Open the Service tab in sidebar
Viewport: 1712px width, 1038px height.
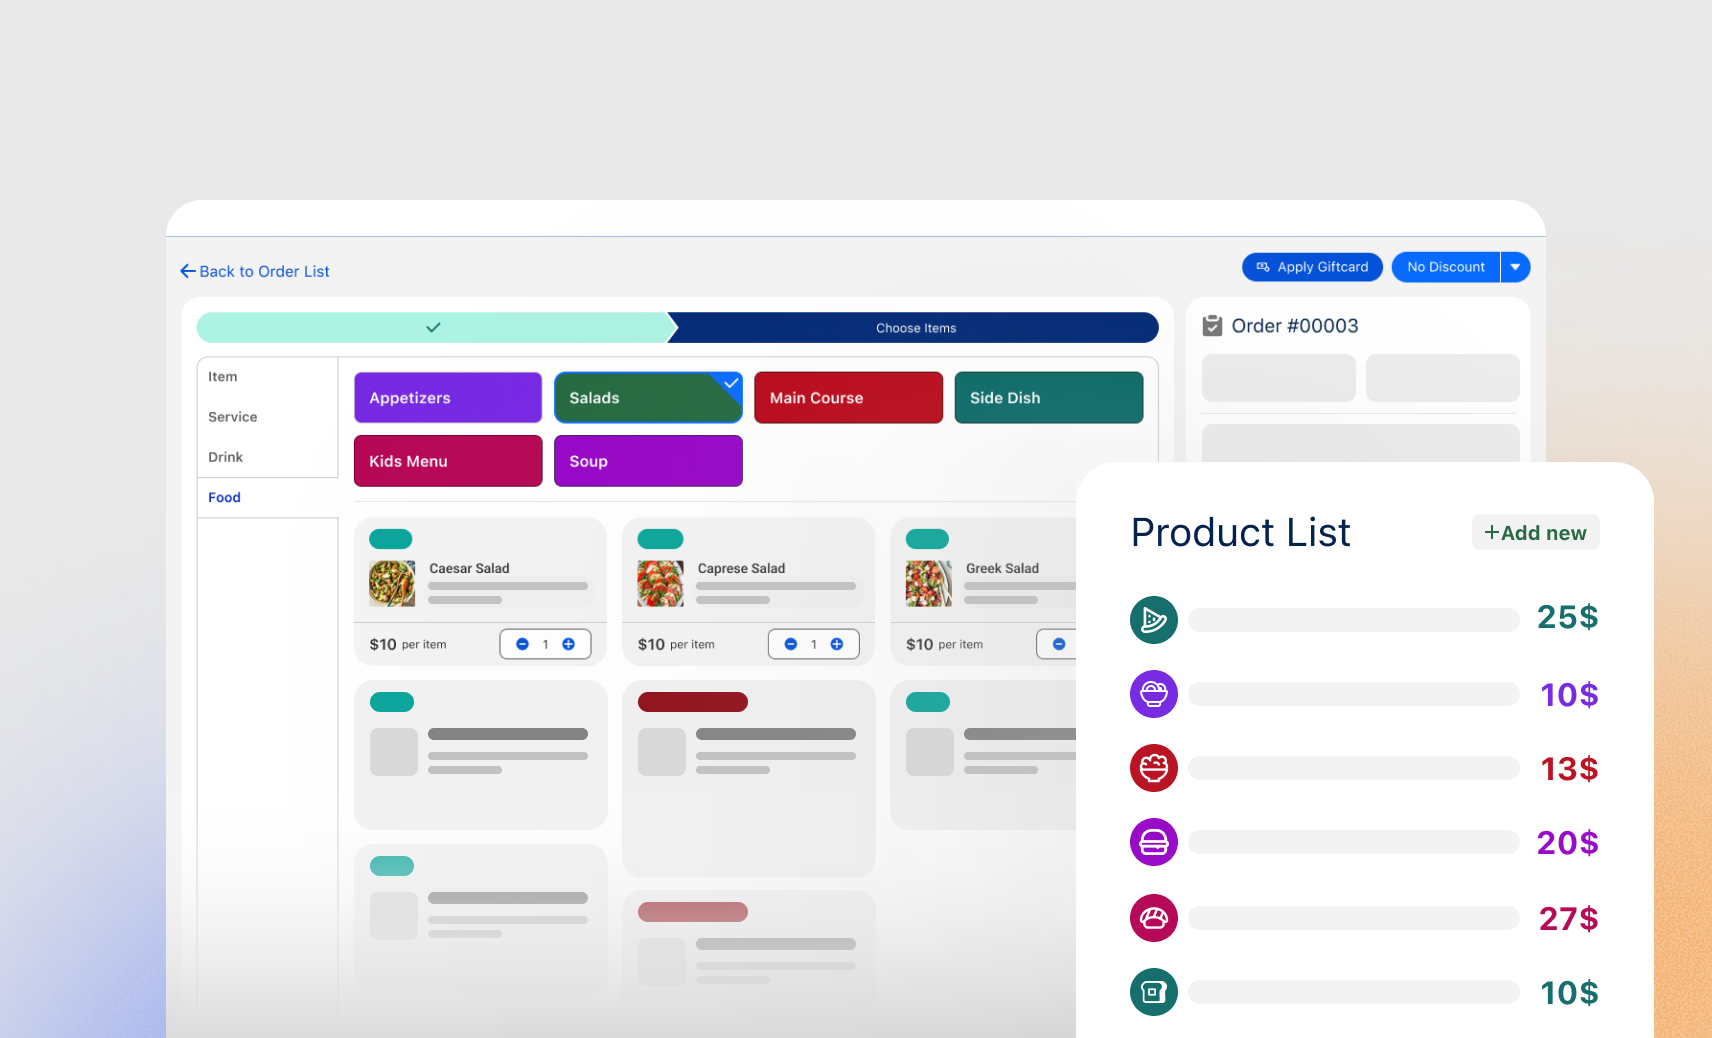(x=233, y=417)
